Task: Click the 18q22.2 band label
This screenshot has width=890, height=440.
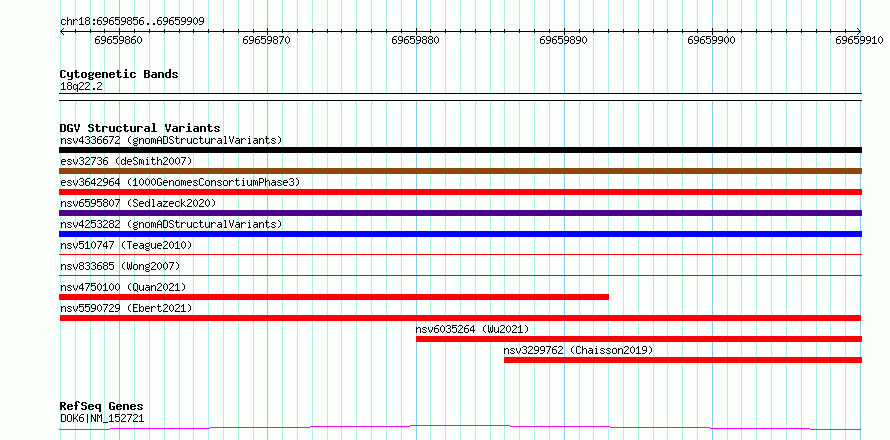Action: point(81,87)
